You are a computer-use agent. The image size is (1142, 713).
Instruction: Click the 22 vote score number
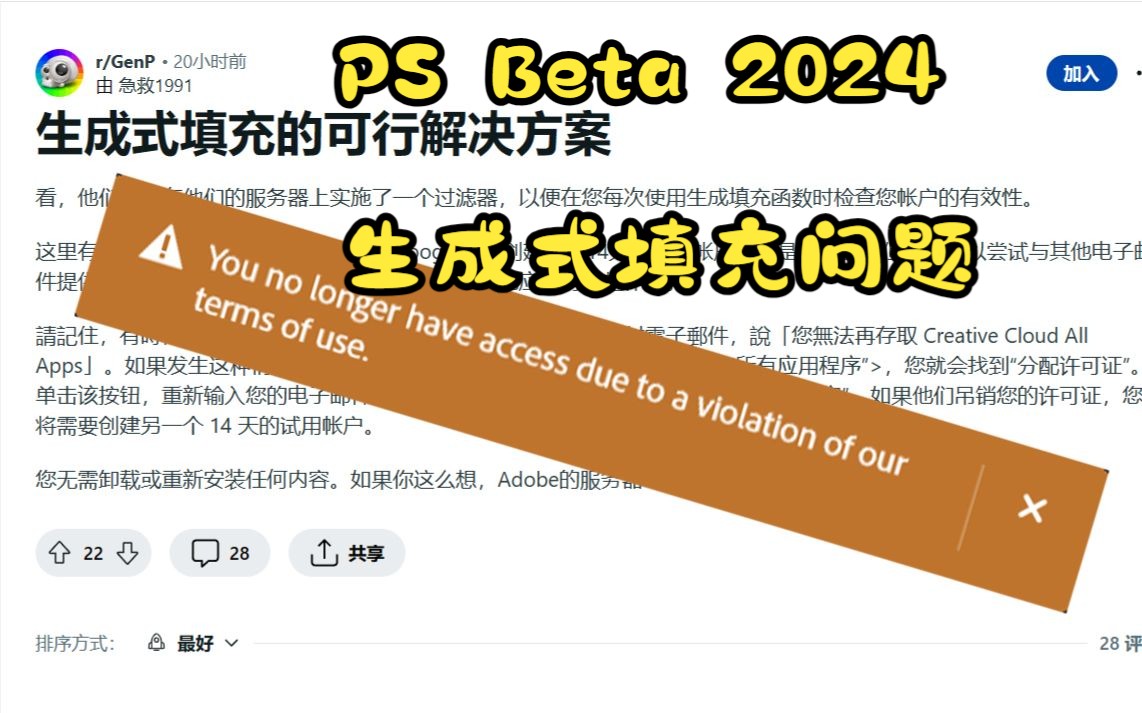coord(93,554)
